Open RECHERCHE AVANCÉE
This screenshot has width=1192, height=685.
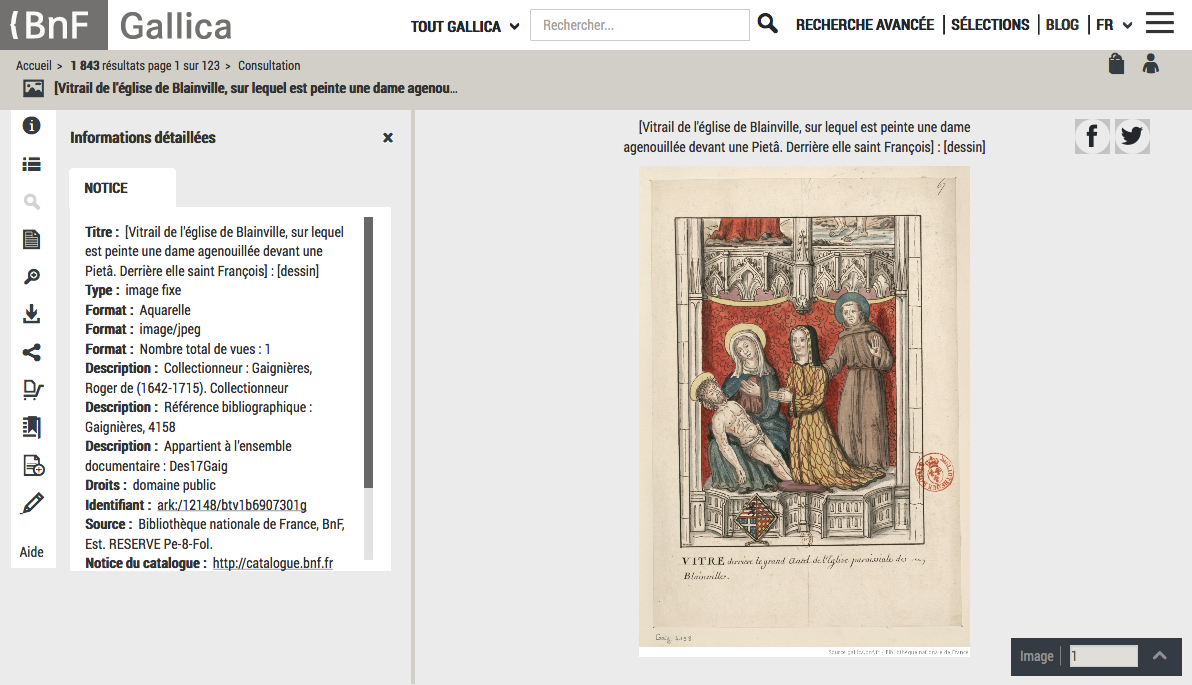tap(865, 25)
